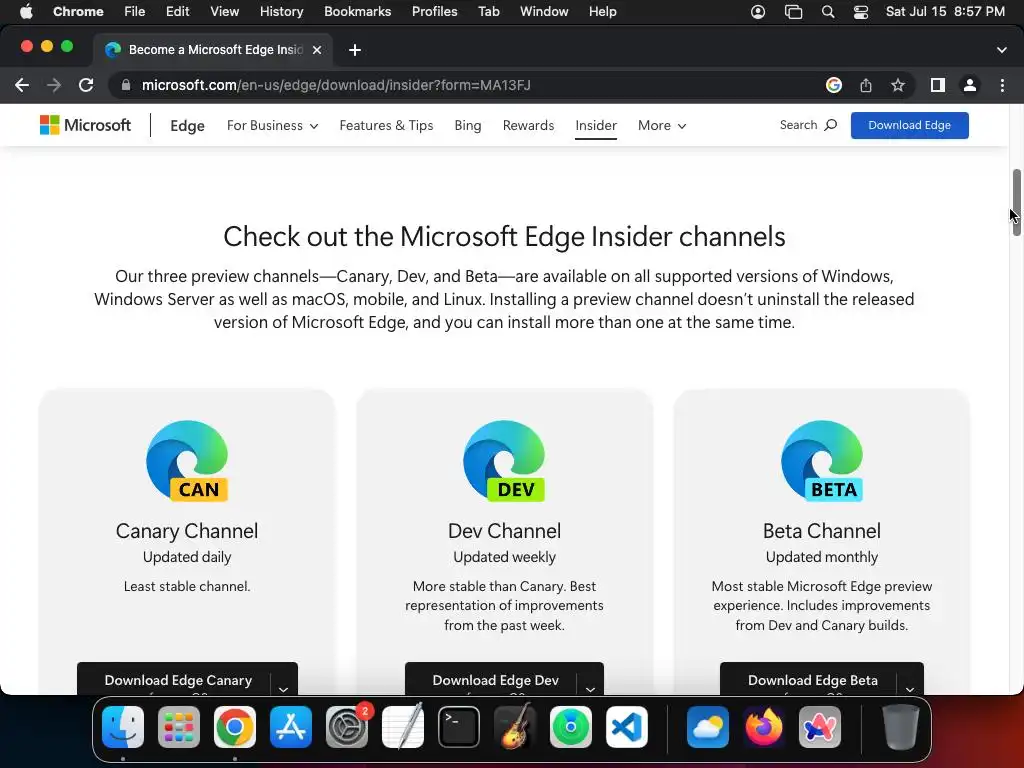Screen dimensions: 1024x768
Task: Click the share page icon
Action: point(866,85)
